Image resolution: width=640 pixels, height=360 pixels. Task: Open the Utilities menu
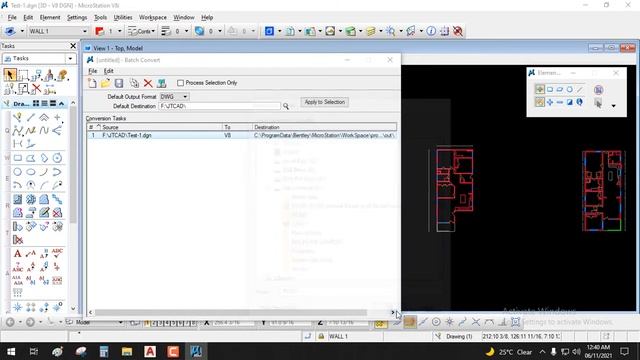pos(123,18)
